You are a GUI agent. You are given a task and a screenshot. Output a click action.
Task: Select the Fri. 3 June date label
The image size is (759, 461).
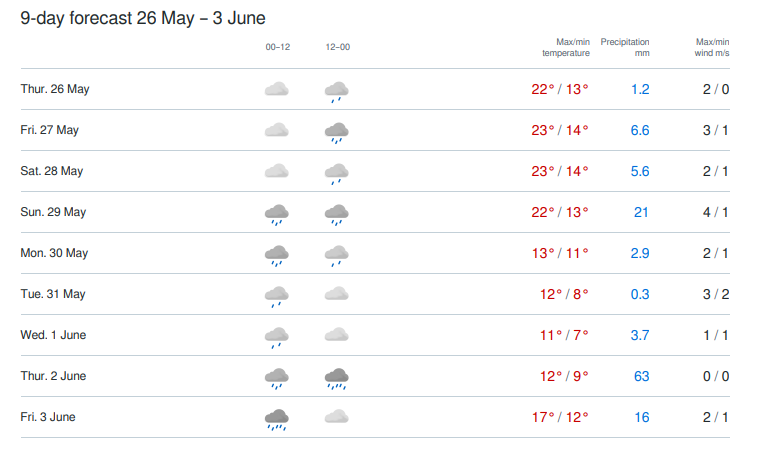[x=48, y=417]
